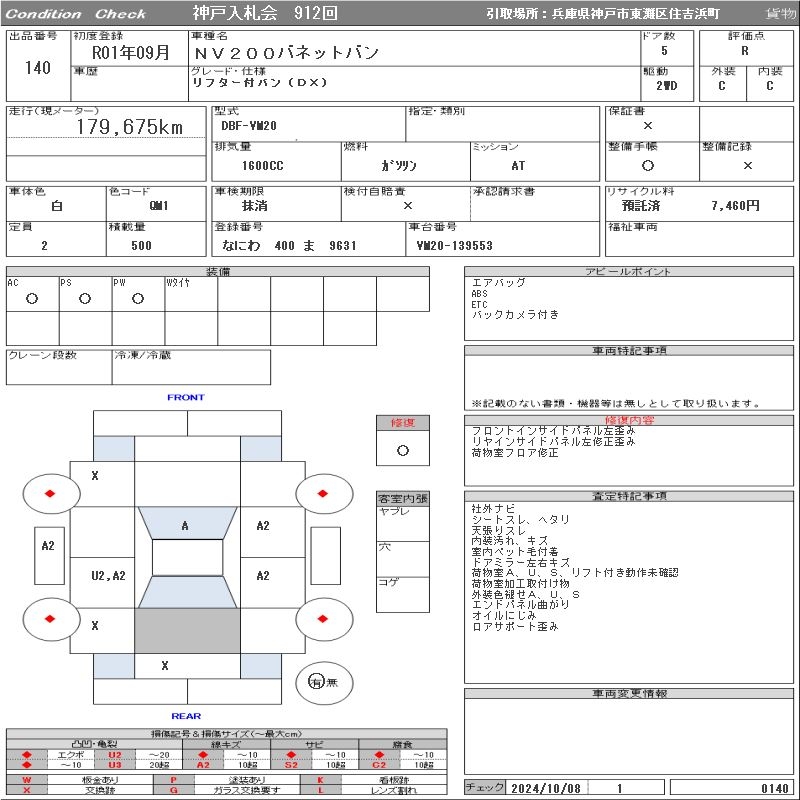Toggle the PW equipment circle
This screenshot has width=800, height=800.
pyautogui.click(x=138, y=298)
